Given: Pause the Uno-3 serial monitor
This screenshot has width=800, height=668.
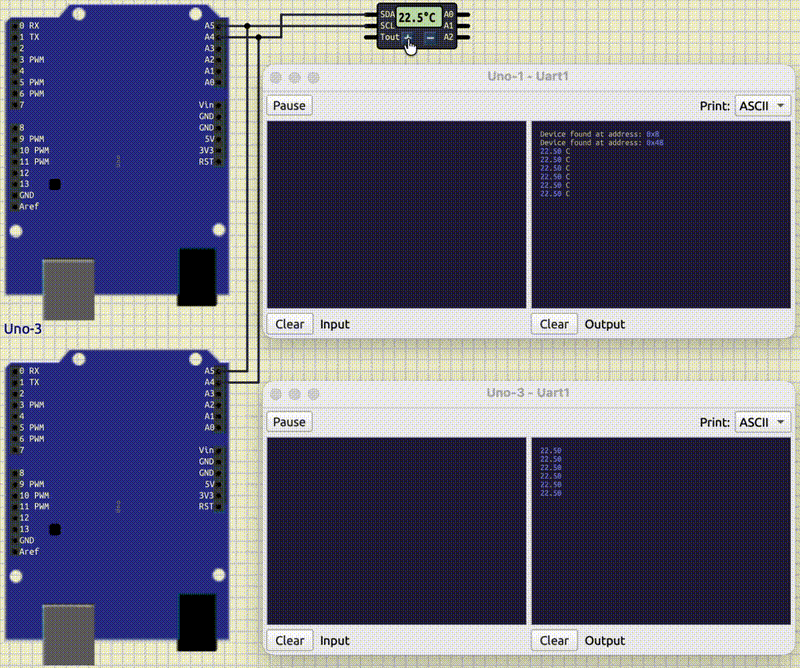Looking at the screenshot, I should tap(289, 422).
